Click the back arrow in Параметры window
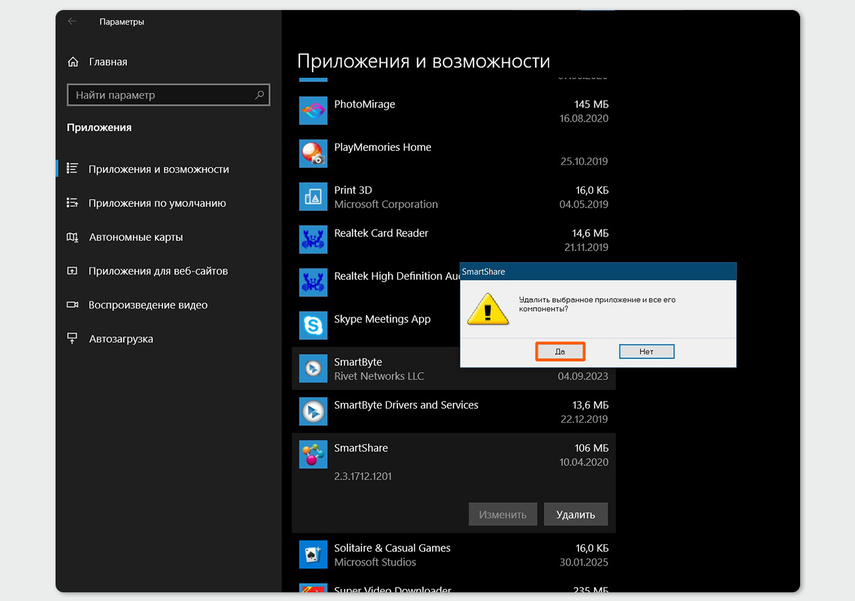The height and width of the screenshot is (601, 855). tap(72, 21)
